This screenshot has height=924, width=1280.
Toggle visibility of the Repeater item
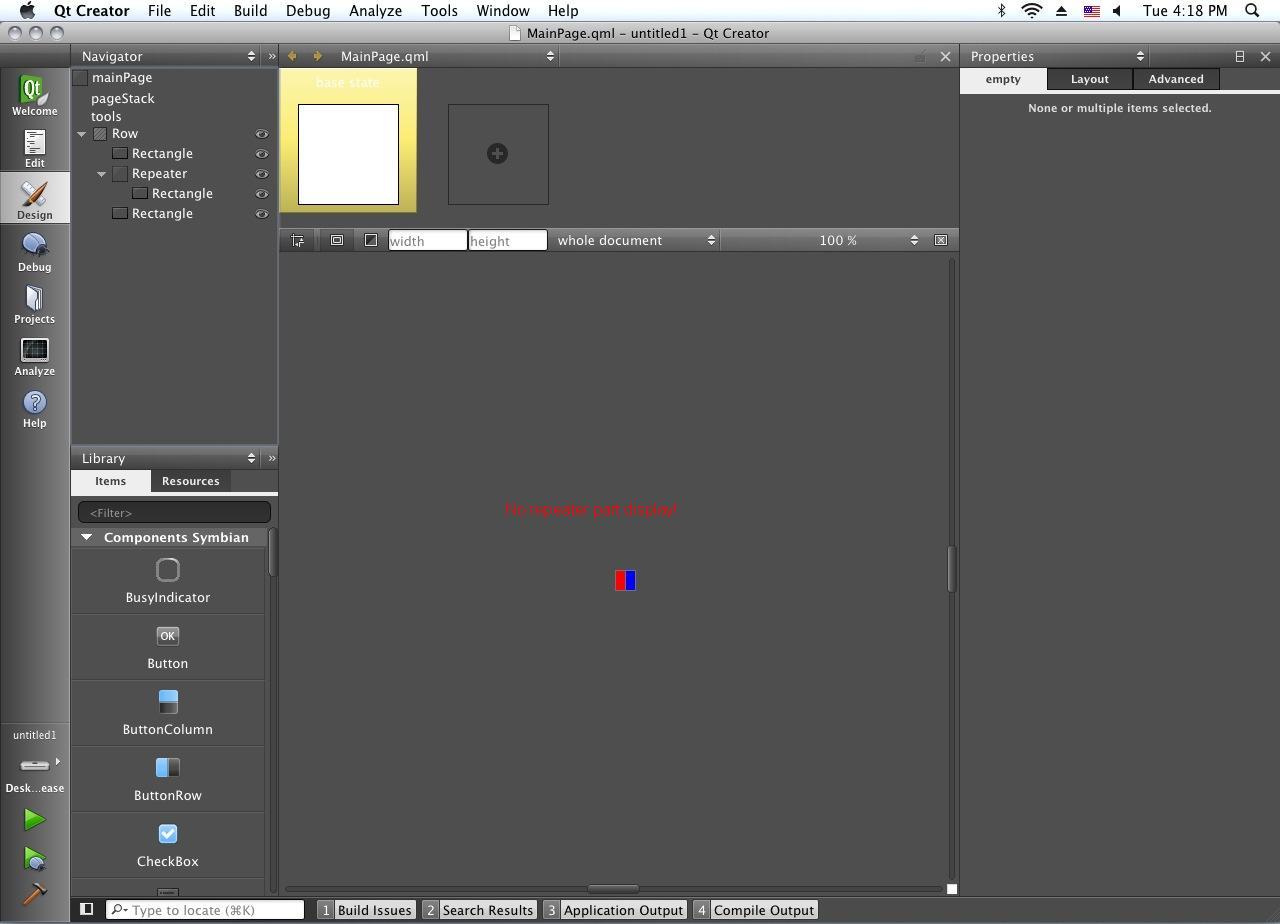pos(261,174)
